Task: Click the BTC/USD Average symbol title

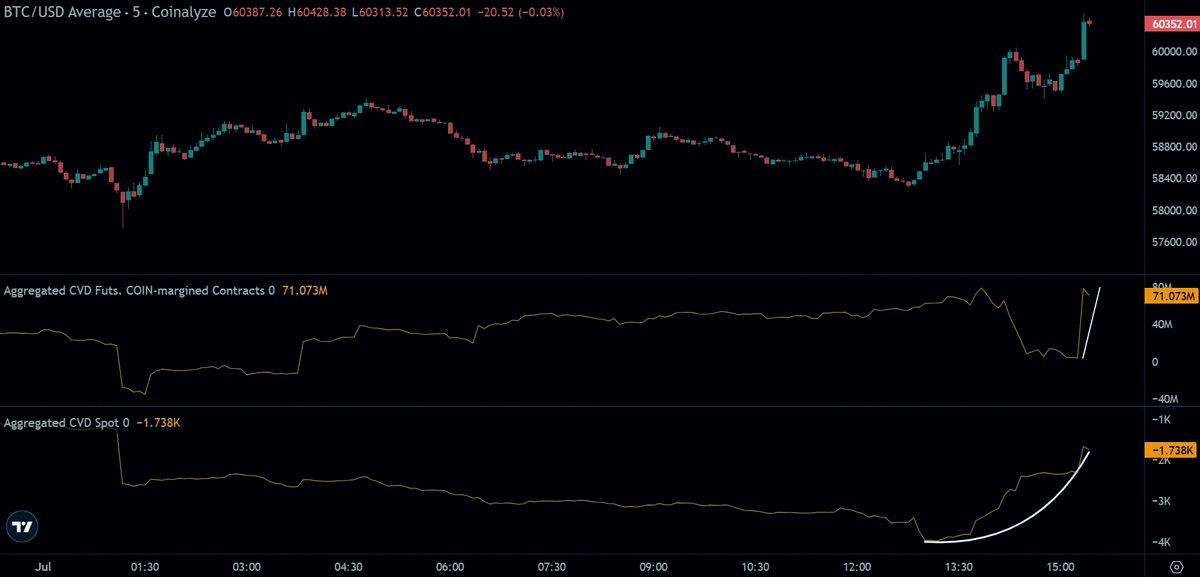Action: click(62, 12)
